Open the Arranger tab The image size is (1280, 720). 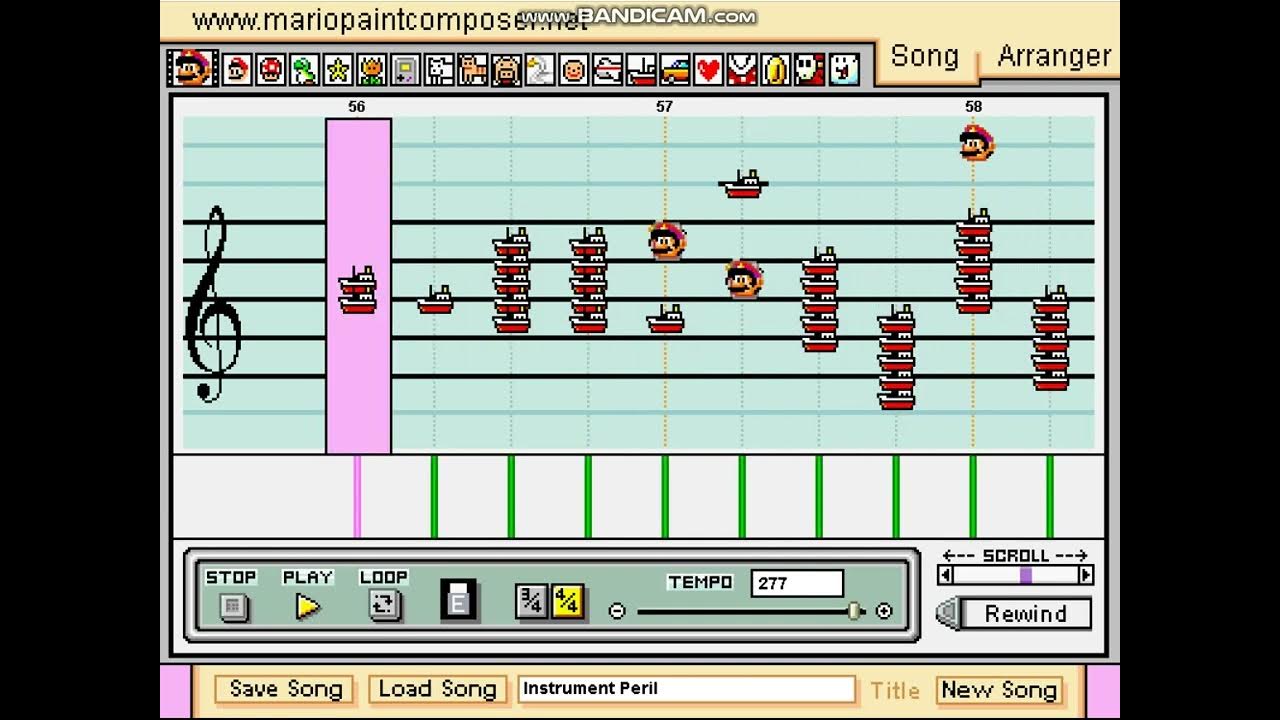tap(1053, 57)
